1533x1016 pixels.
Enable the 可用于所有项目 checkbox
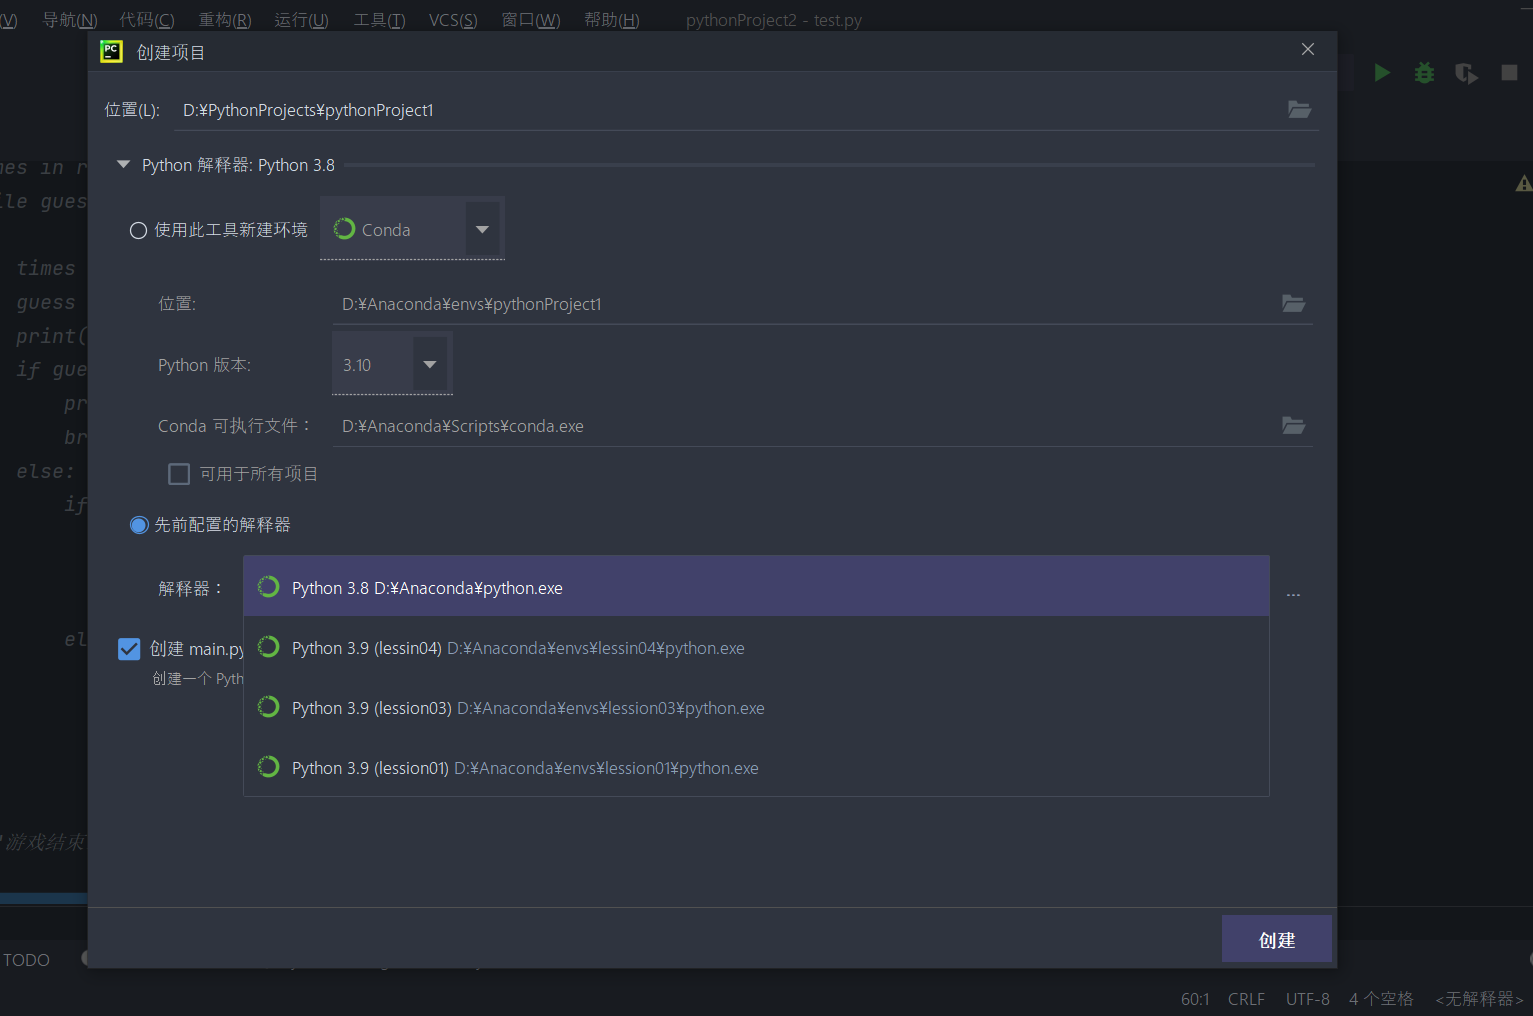tap(179, 474)
